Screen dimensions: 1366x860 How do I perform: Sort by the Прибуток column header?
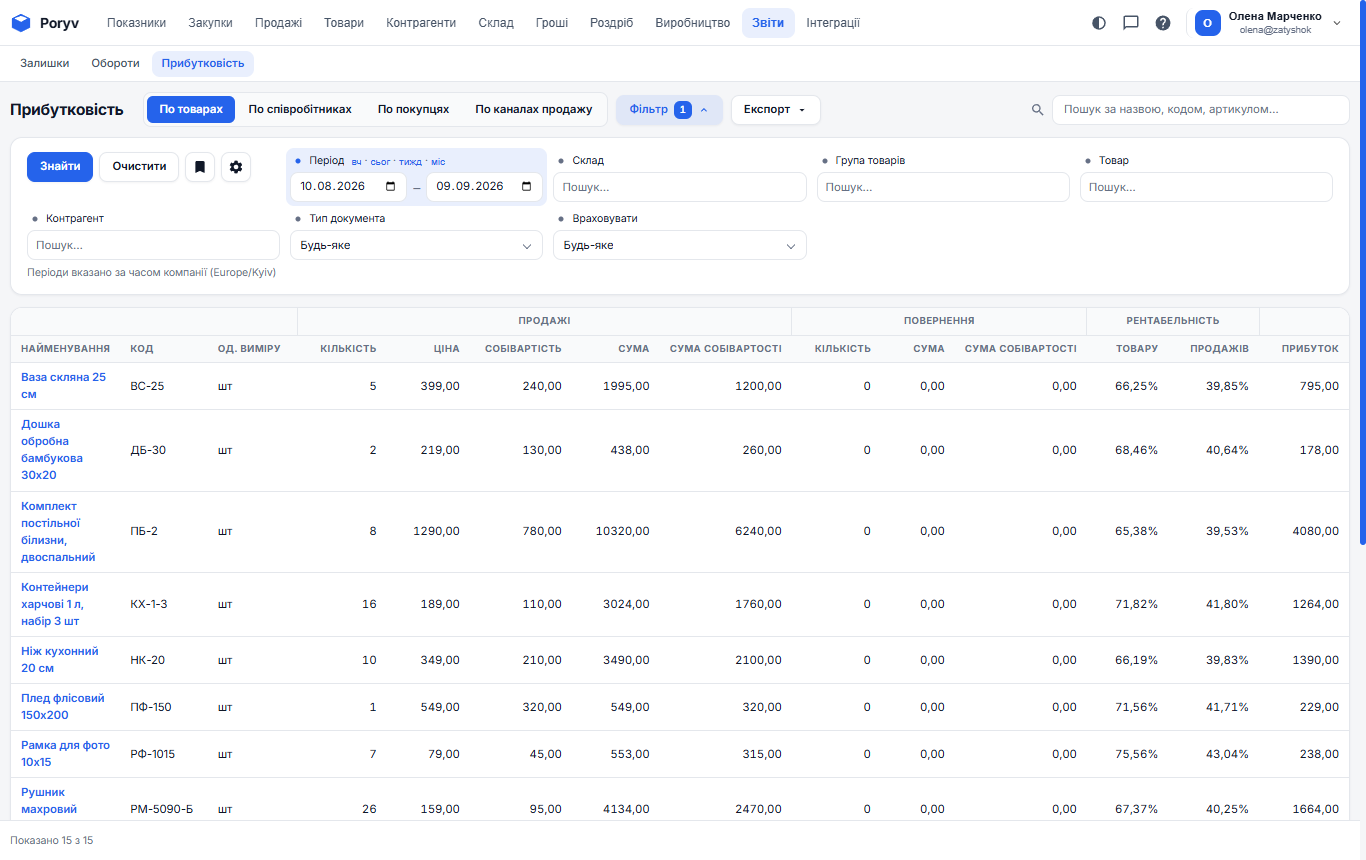click(x=1310, y=348)
